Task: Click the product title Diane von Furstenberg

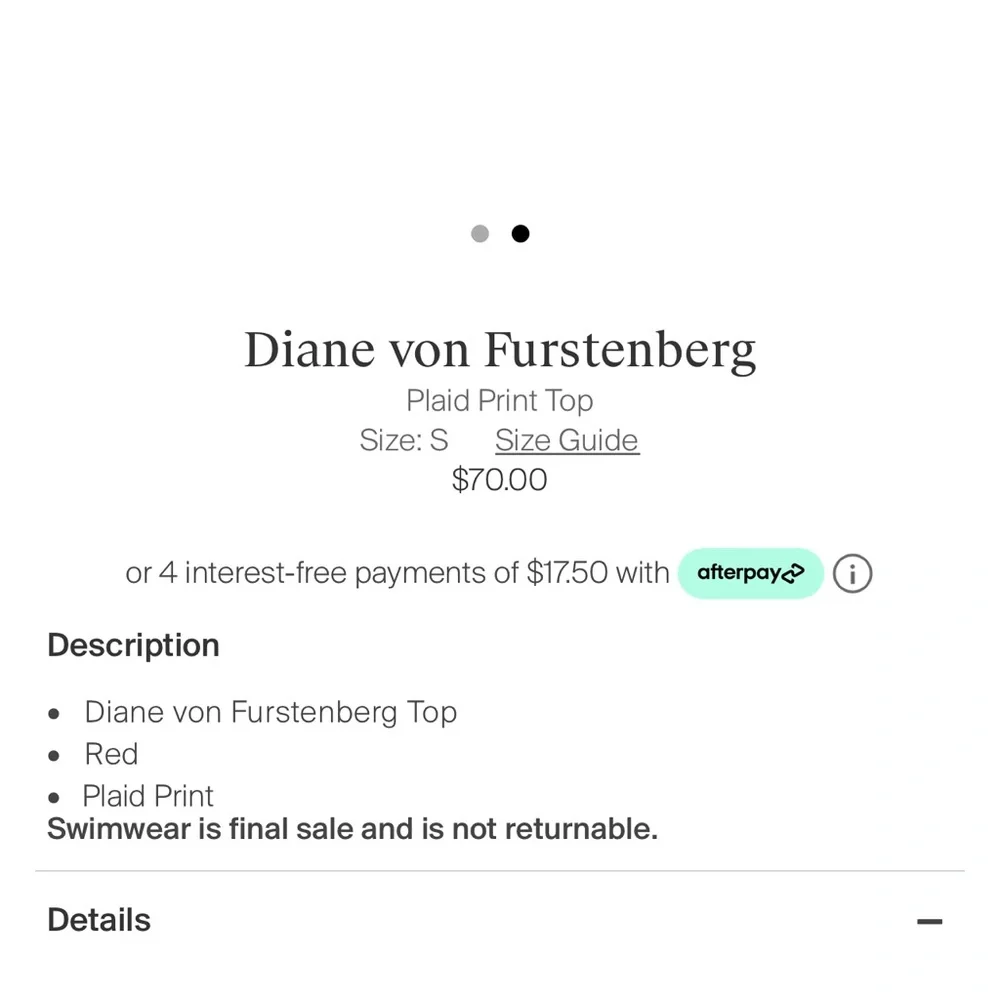Action: click(500, 349)
